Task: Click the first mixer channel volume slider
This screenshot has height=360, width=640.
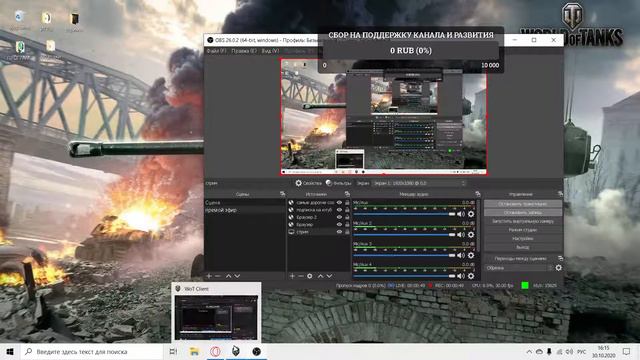Action: pos(404,214)
